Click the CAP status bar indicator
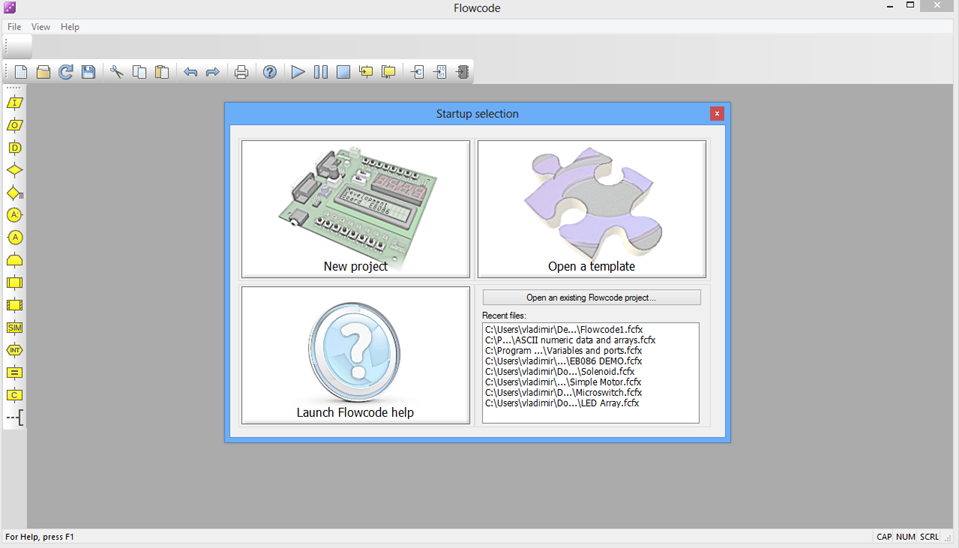This screenshot has width=959, height=548. pos(884,537)
